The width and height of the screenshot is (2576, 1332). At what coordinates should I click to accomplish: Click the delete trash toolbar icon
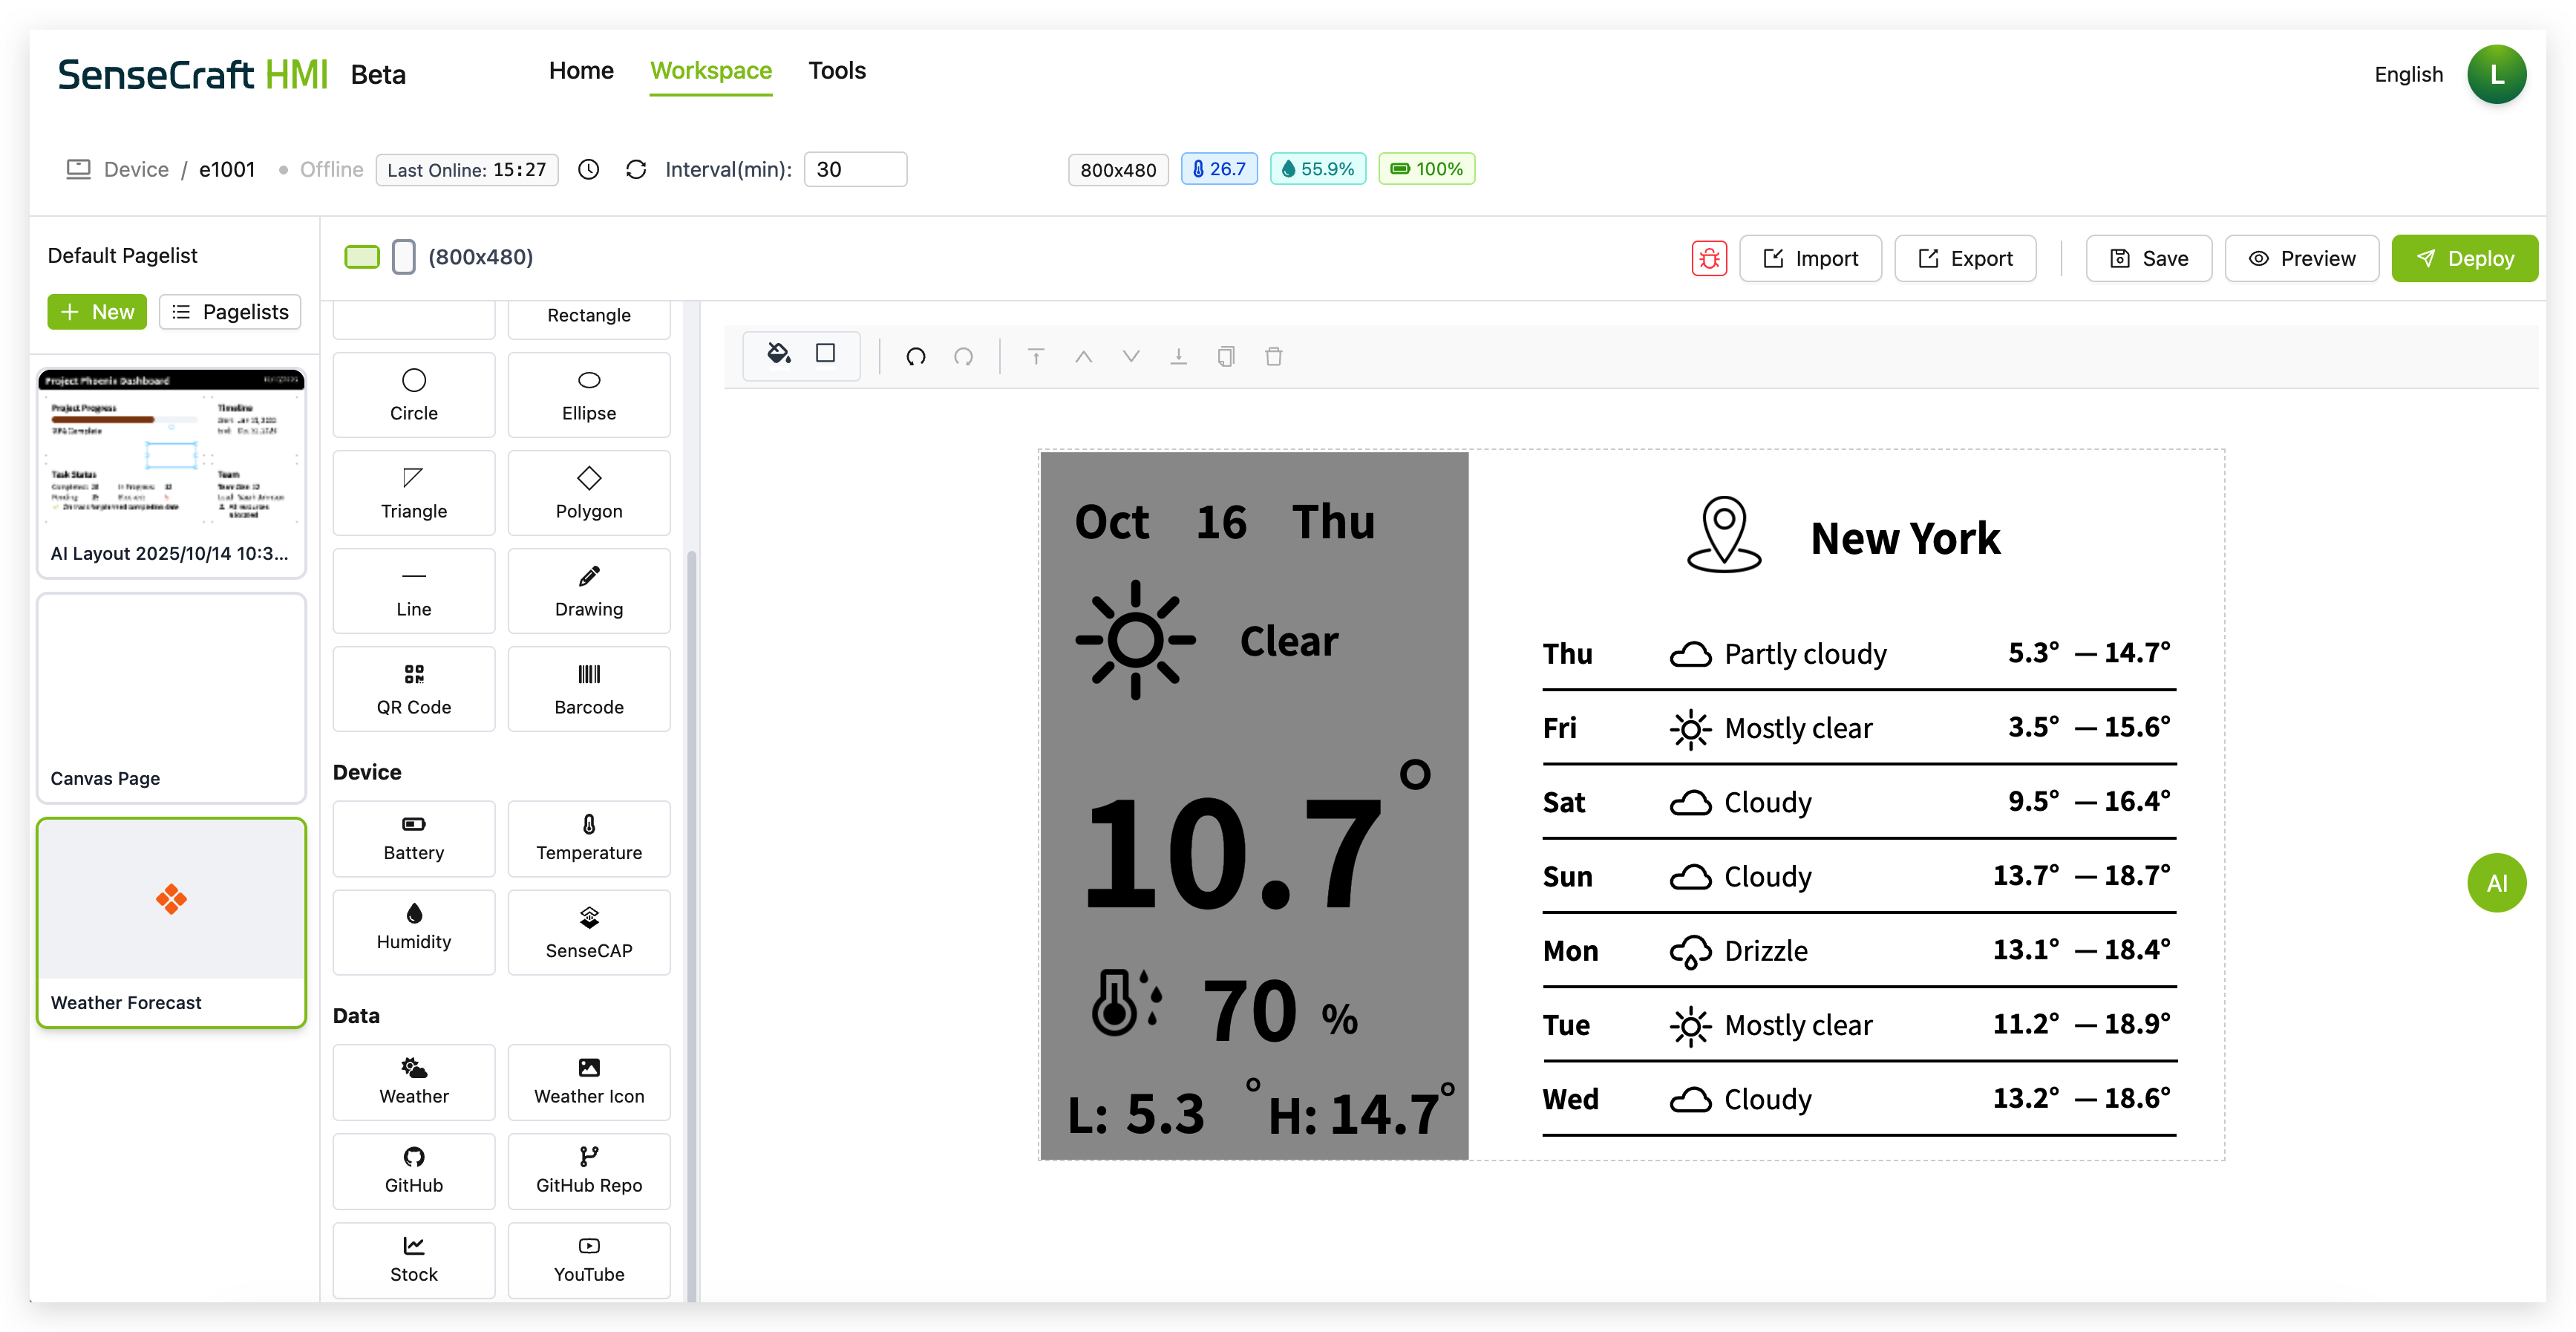[1273, 357]
